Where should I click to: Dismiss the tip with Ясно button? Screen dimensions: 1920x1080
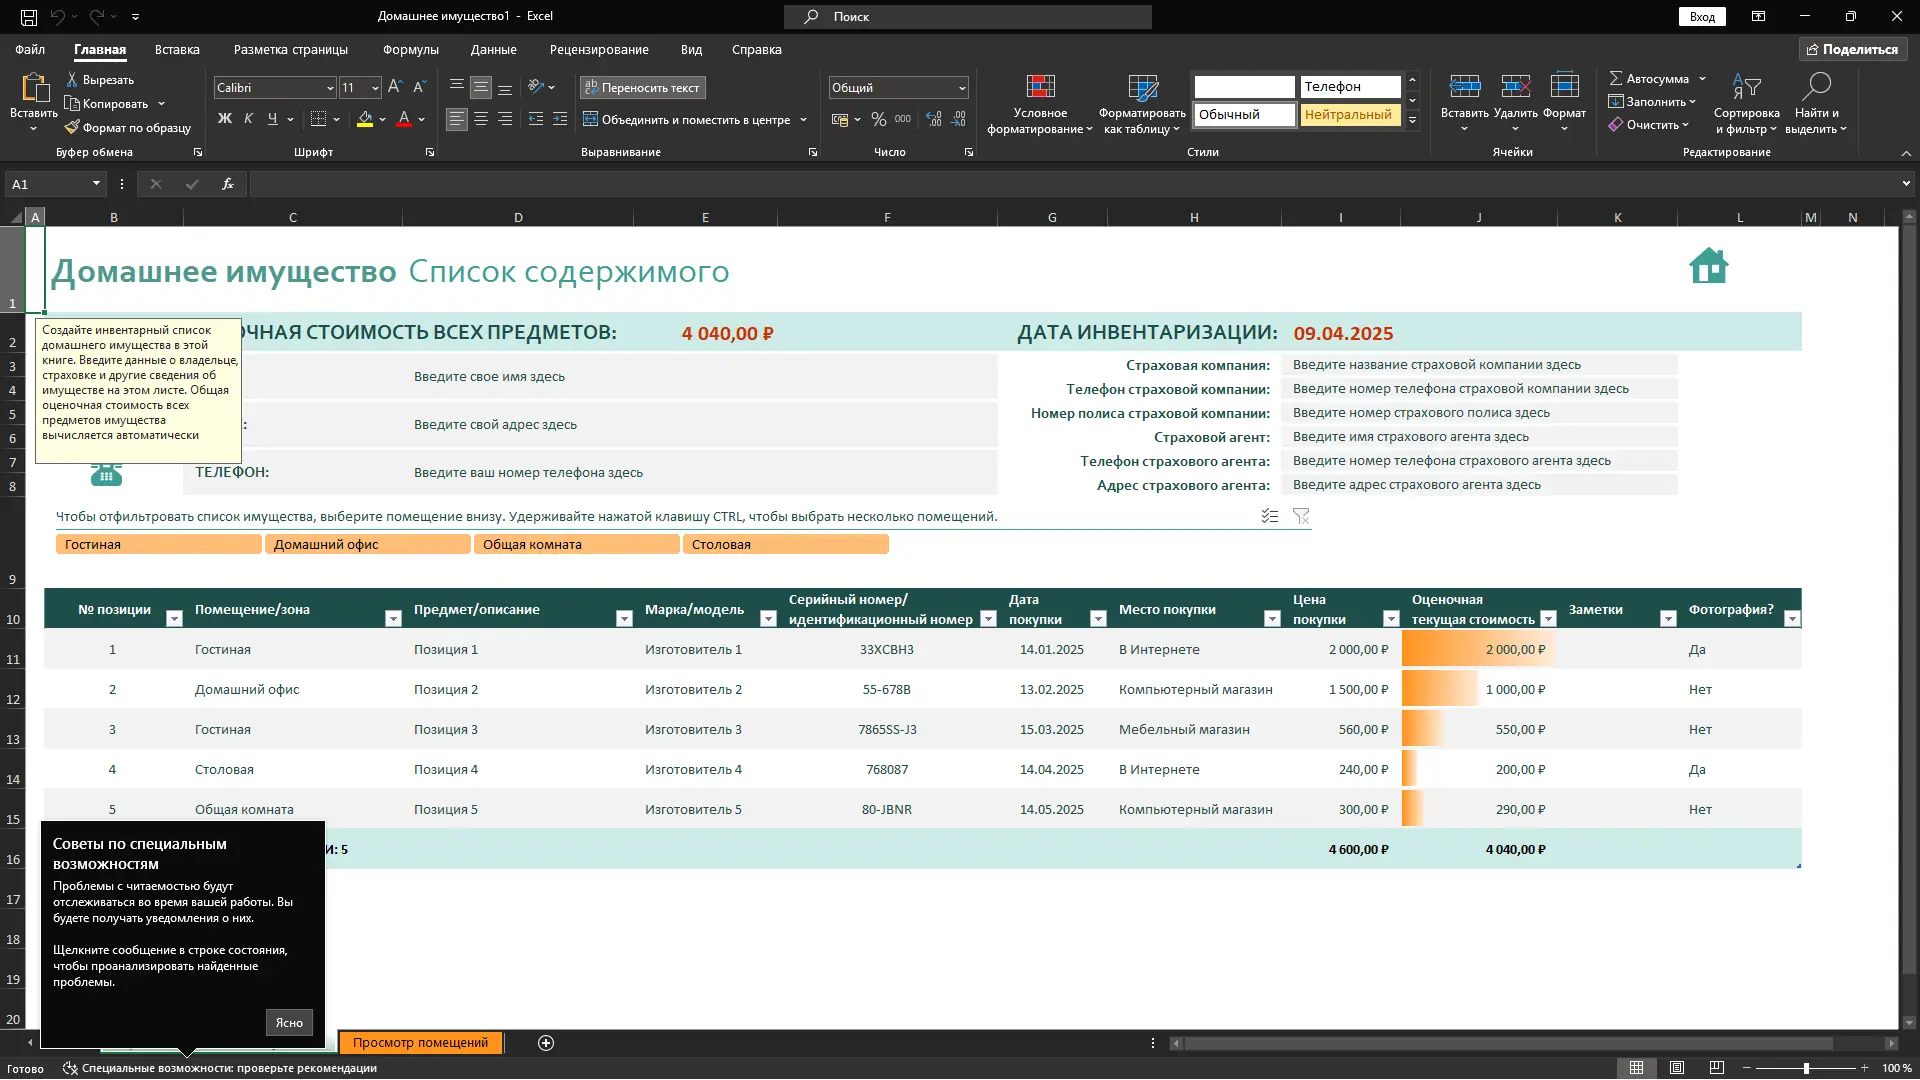coord(288,1022)
